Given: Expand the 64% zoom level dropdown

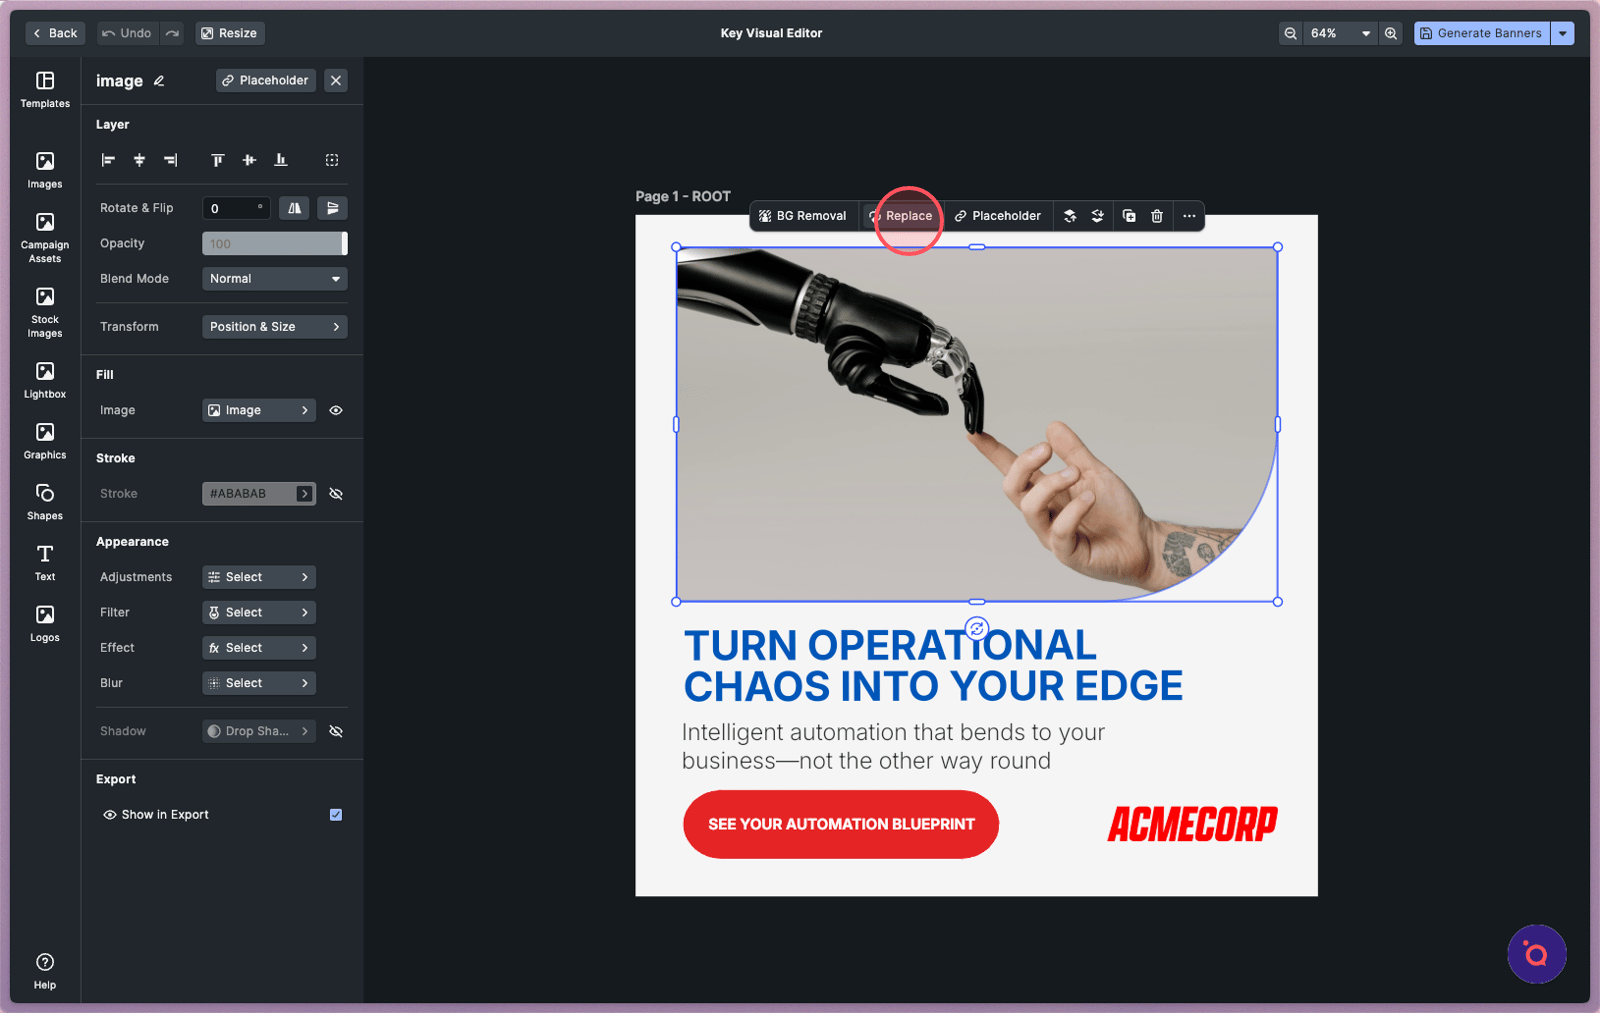Looking at the screenshot, I should pyautogui.click(x=1365, y=33).
